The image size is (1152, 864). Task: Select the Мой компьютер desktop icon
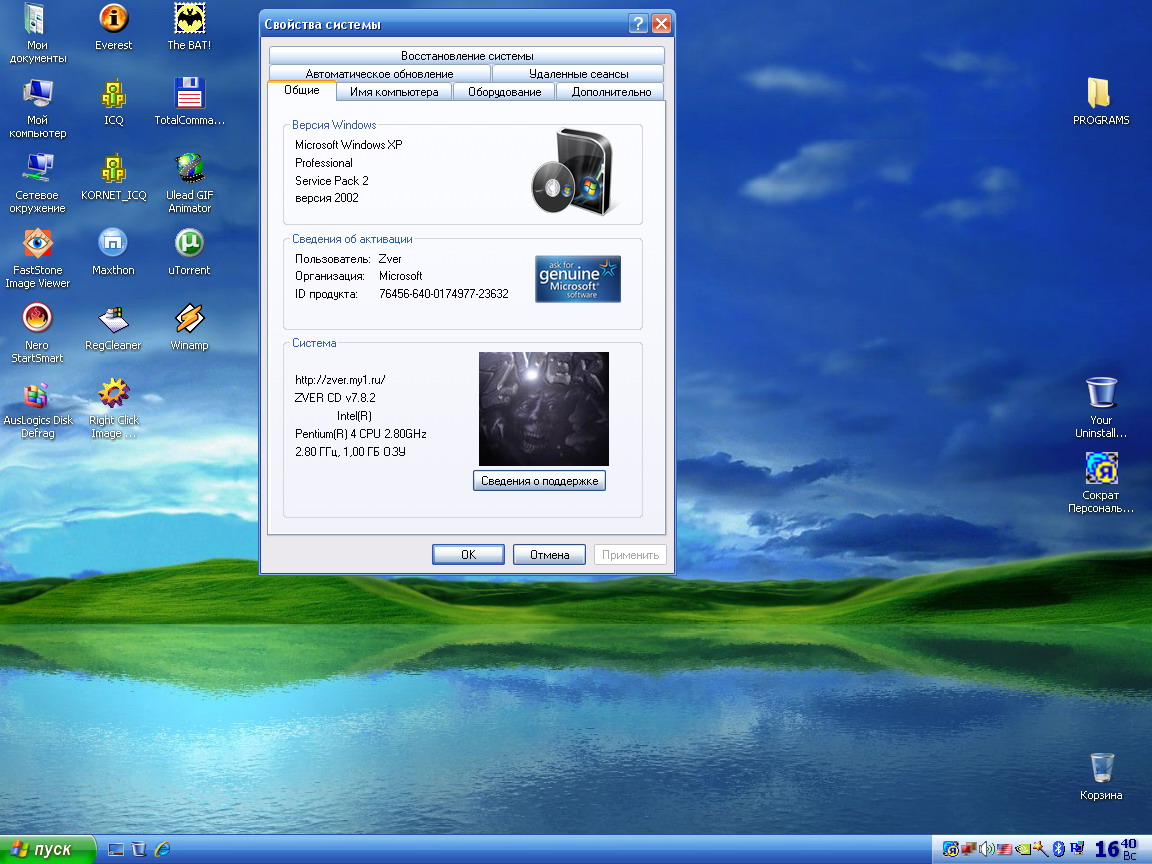coord(37,108)
